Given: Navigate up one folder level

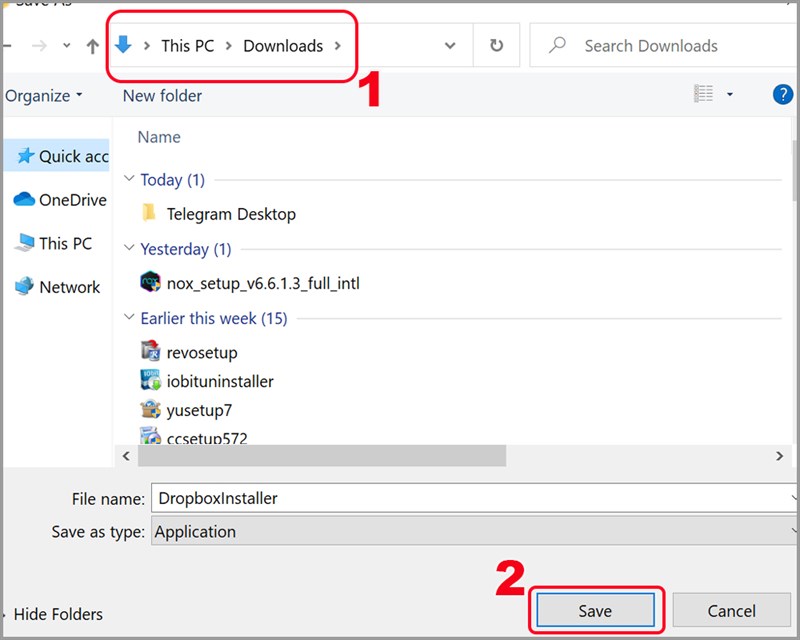Looking at the screenshot, I should point(91,45).
